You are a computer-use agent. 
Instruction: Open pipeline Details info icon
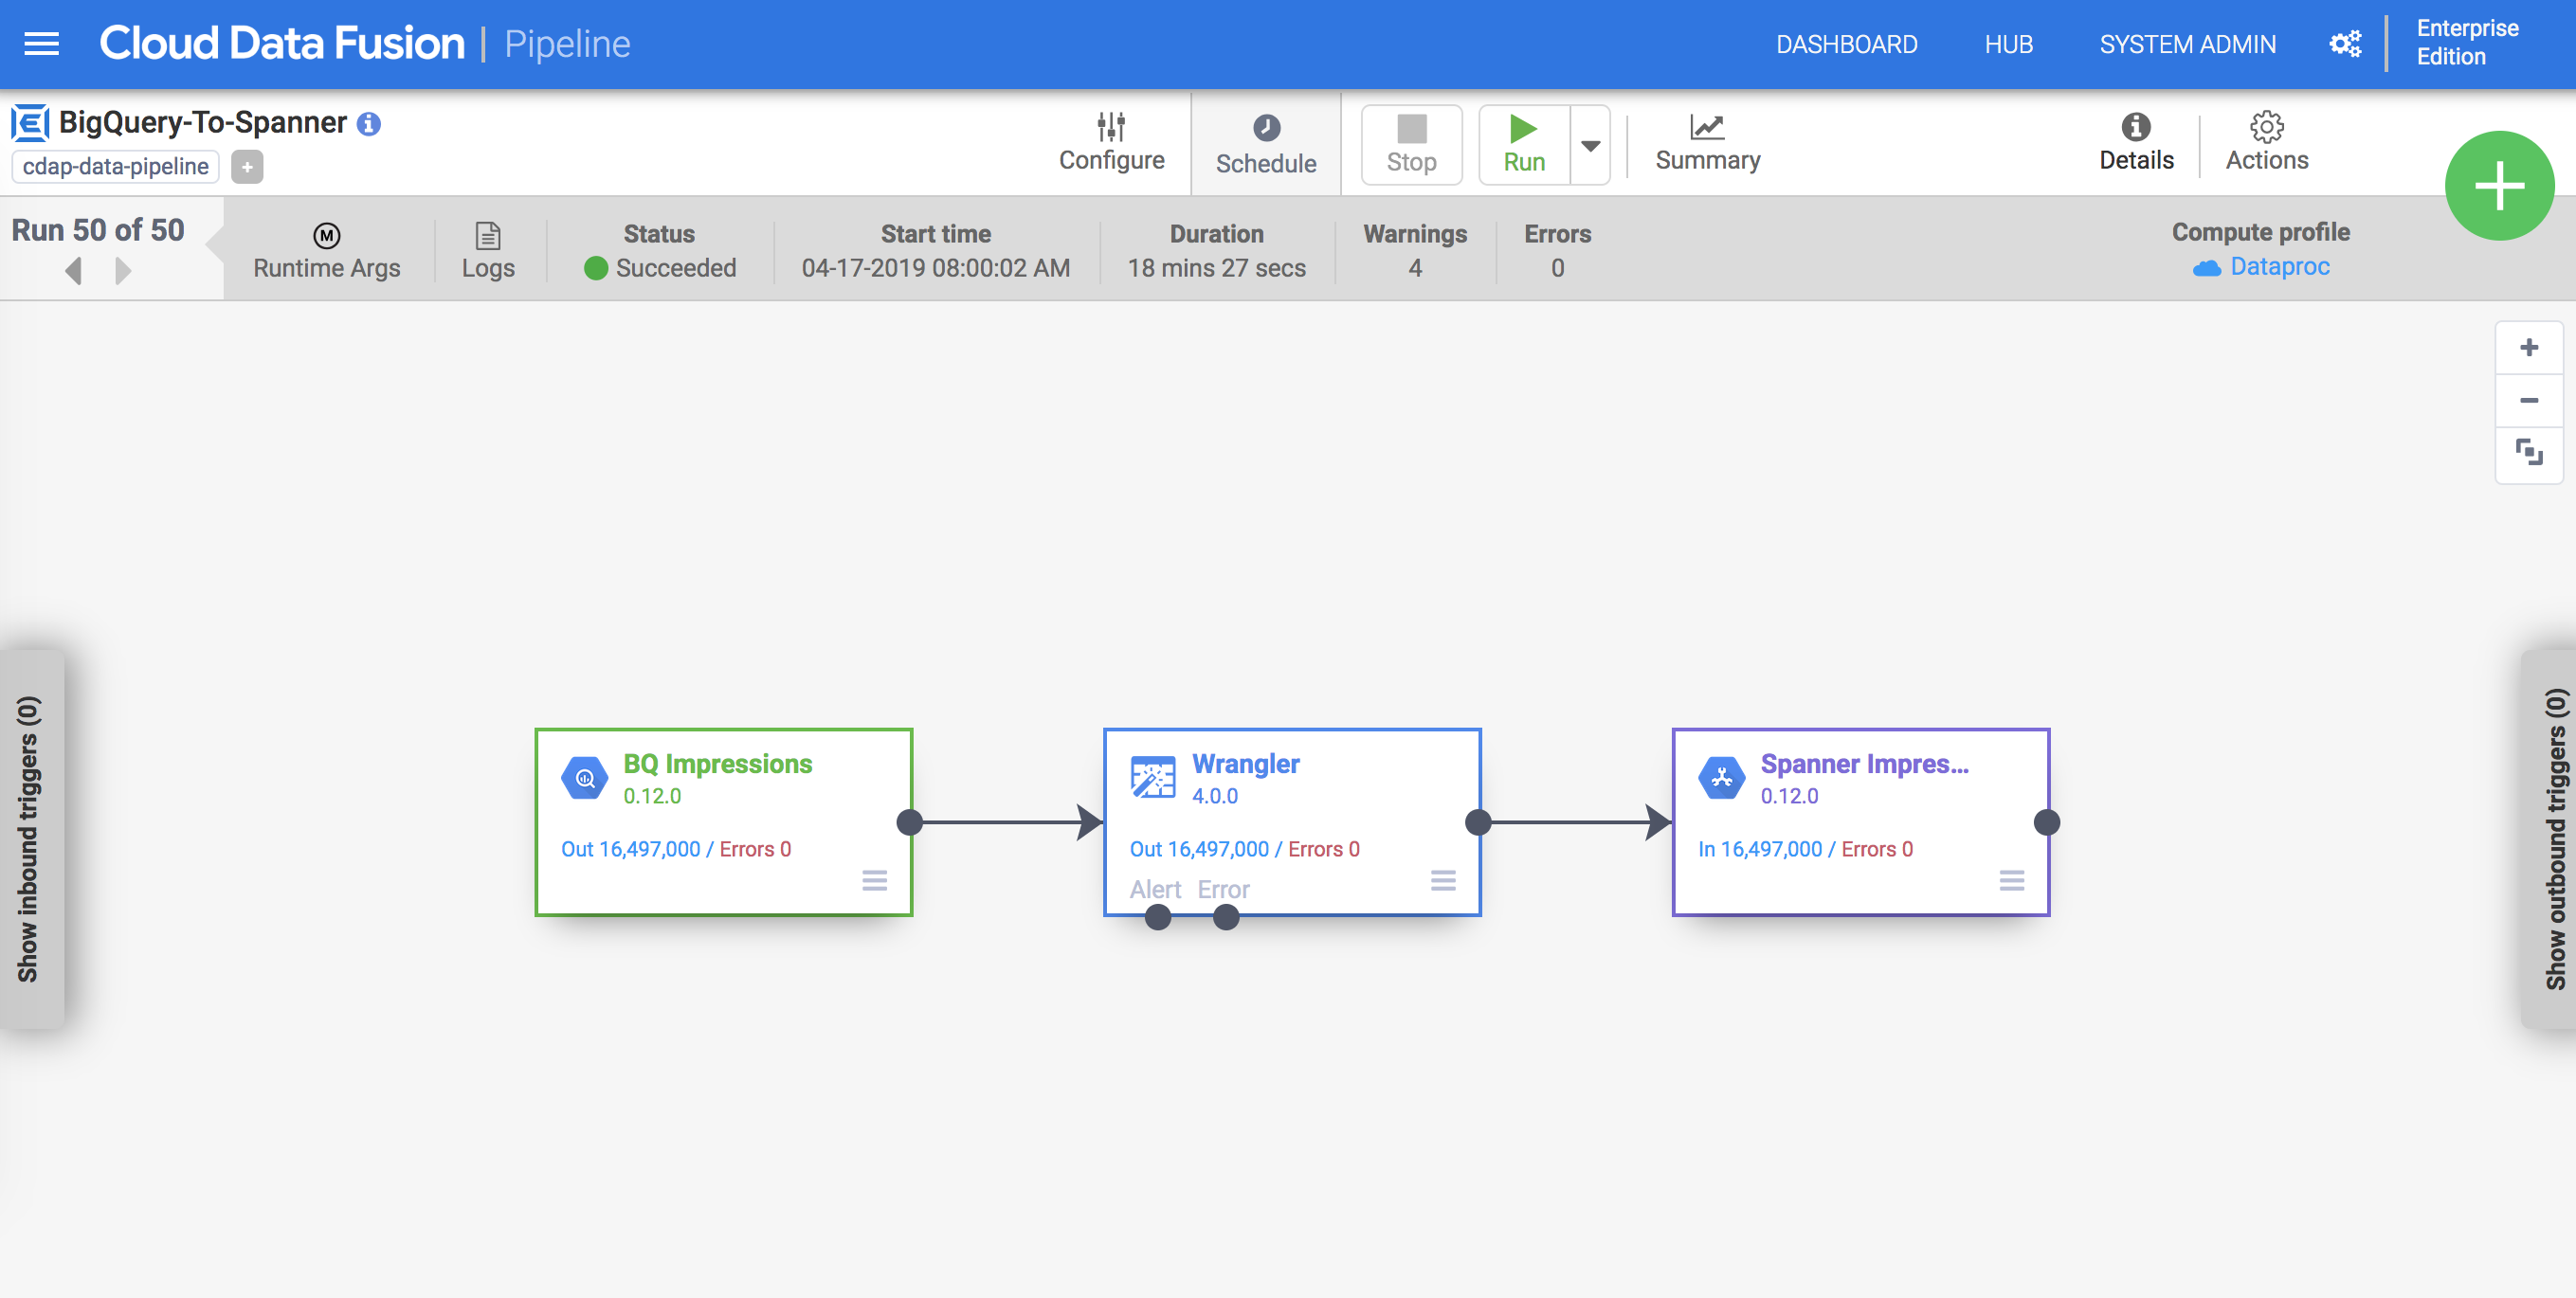tap(2135, 128)
